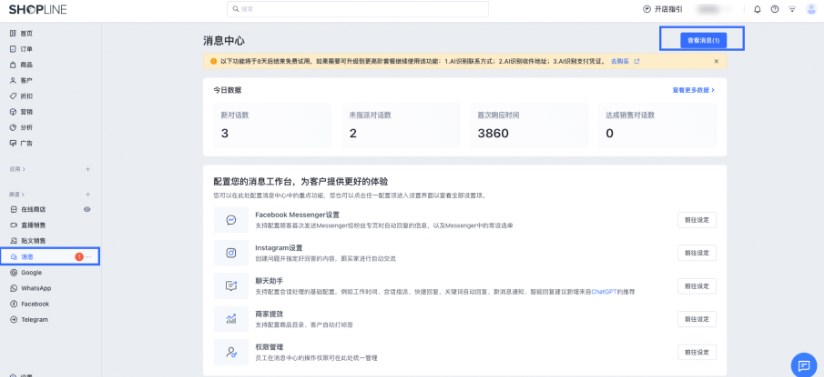Viewport: 824px width, 377px height.
Task: Click the red badge on 消息 row
Action: pyautogui.click(x=79, y=257)
